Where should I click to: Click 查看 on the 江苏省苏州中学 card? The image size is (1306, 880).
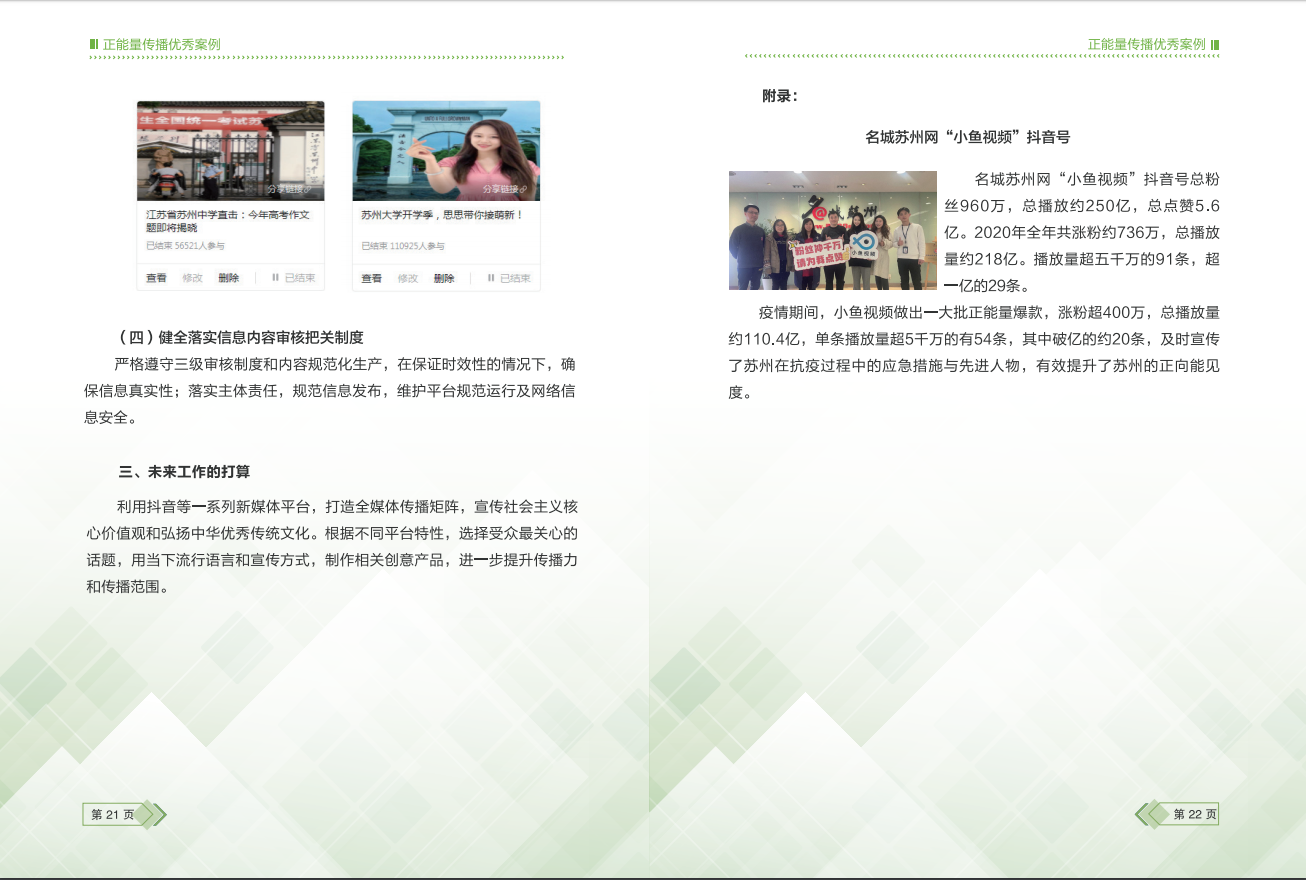[156, 278]
